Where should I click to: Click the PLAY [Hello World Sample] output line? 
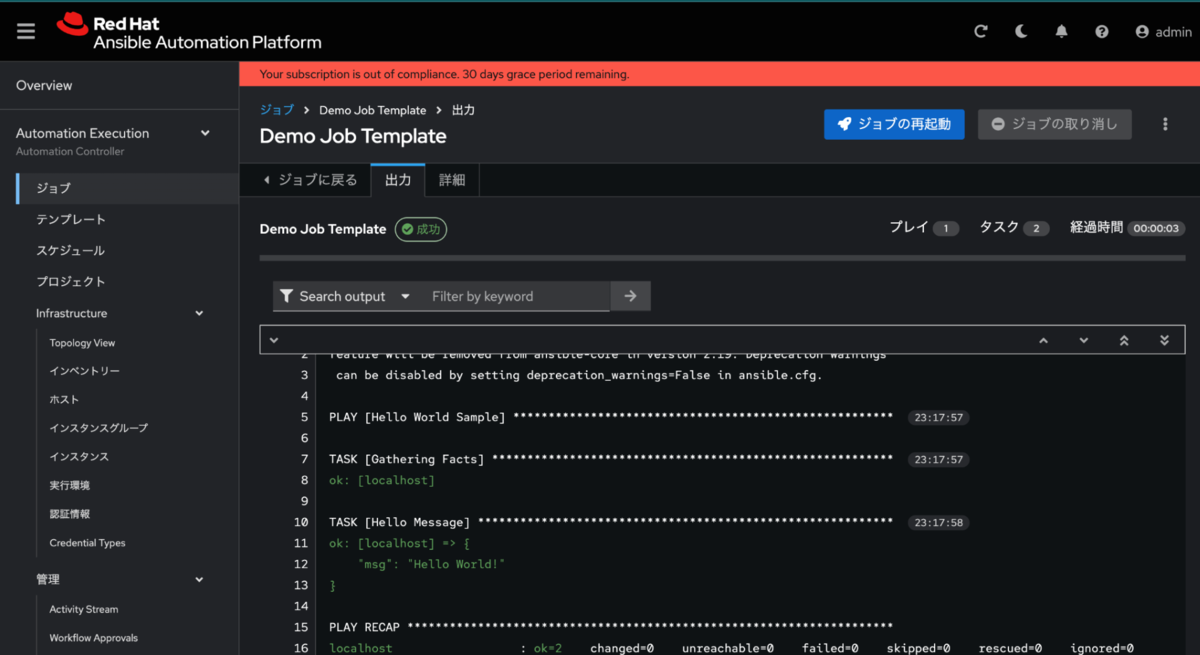click(x=610, y=417)
